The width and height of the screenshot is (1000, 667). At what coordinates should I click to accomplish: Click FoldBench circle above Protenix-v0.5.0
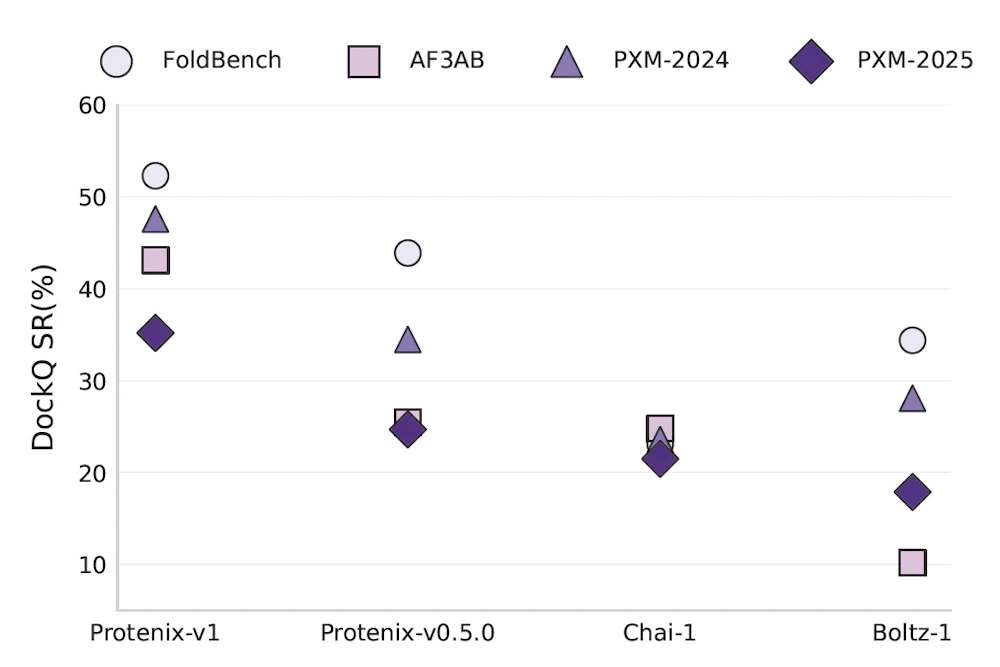click(x=408, y=253)
